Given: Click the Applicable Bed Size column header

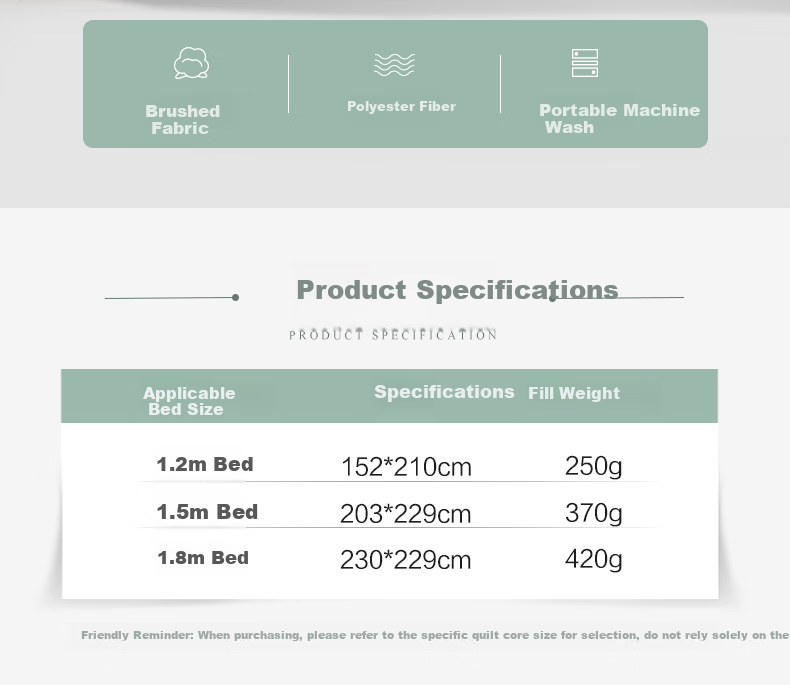Looking at the screenshot, I should pos(189,401).
